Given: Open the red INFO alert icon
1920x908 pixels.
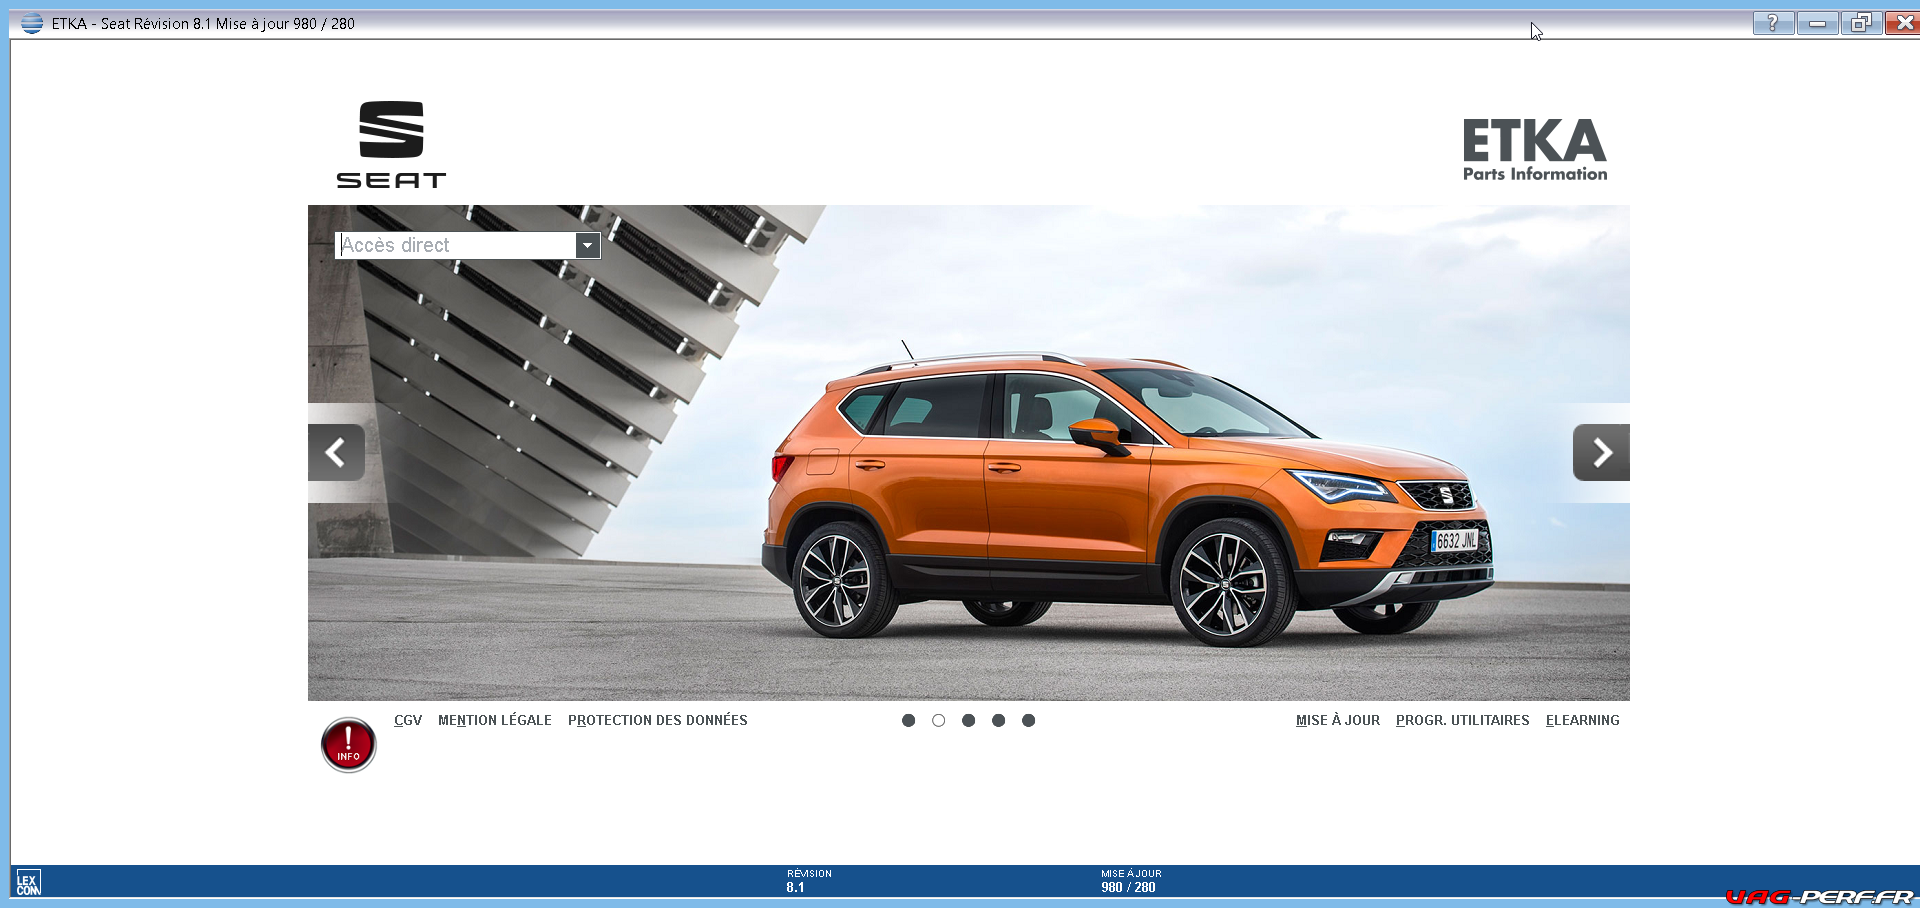Looking at the screenshot, I should pyautogui.click(x=348, y=745).
